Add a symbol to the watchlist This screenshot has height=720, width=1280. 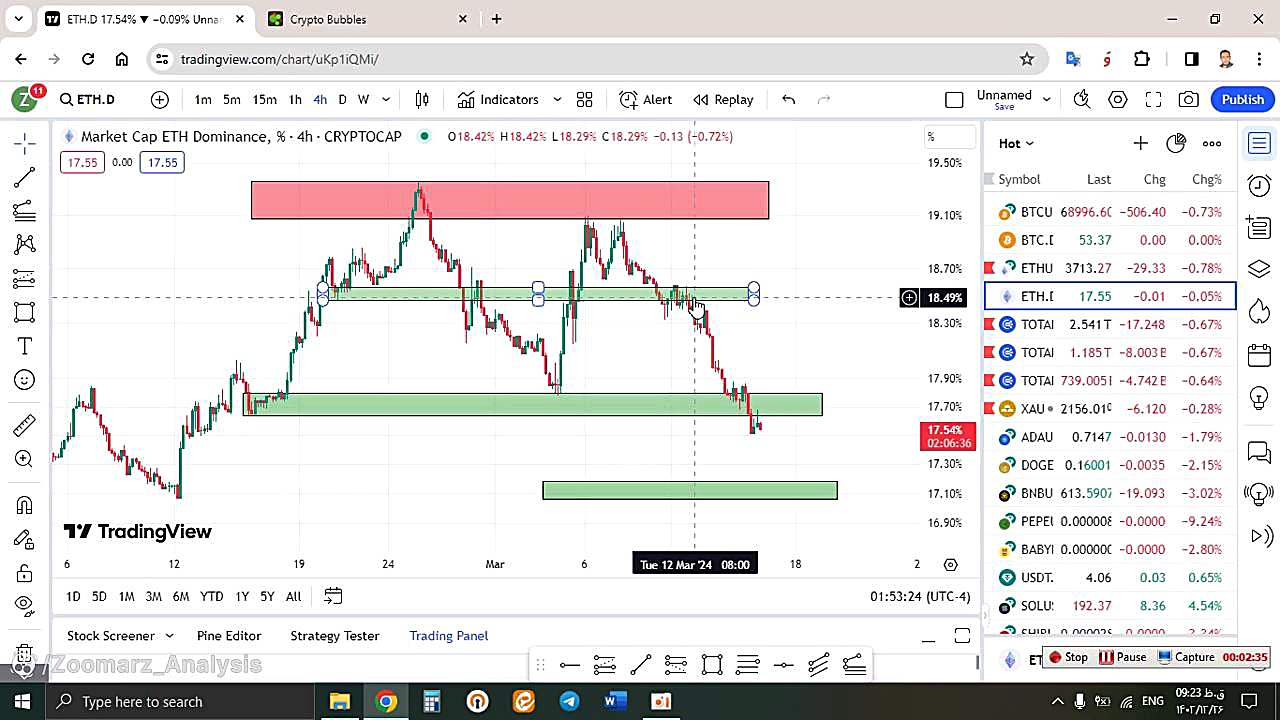pos(1140,143)
